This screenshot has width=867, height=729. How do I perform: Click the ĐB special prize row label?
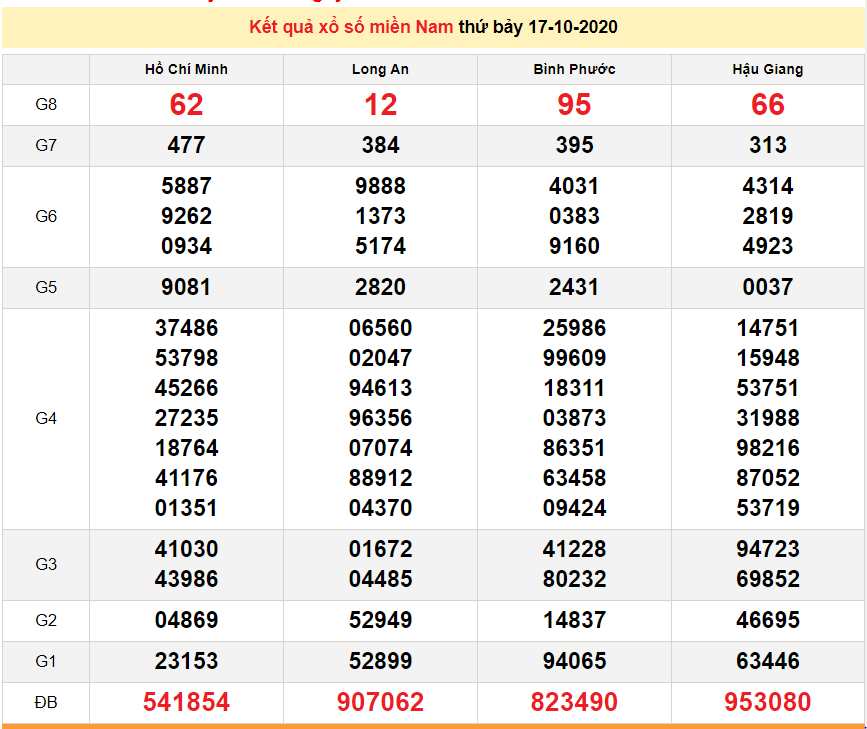(x=46, y=702)
